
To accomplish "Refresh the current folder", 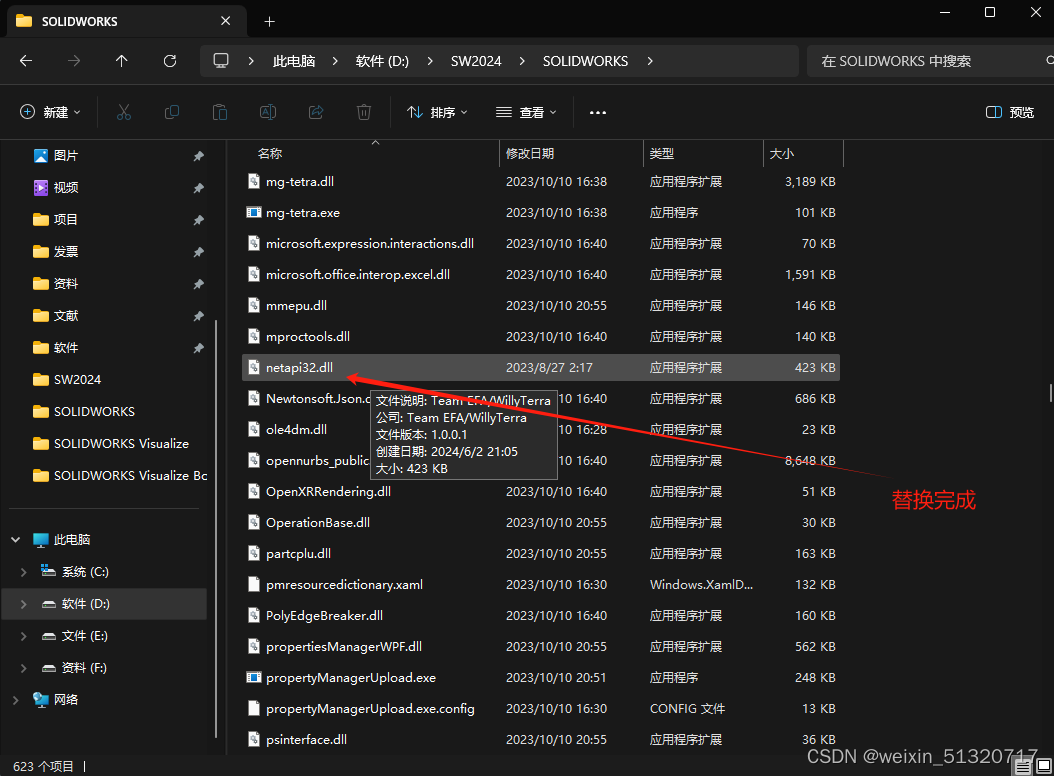I will (x=170, y=61).
